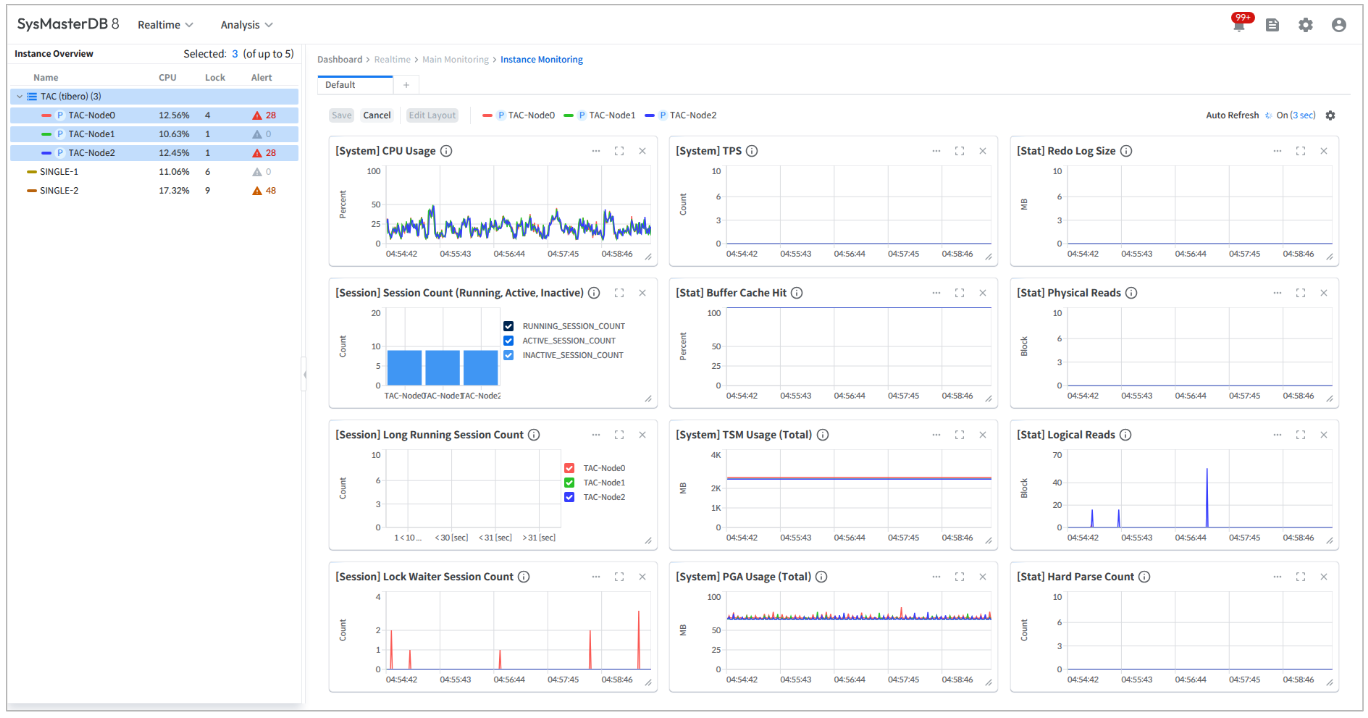1368x718 pixels.
Task: Toggle TAC-Node0 legend checkbox in Long Running chart
Action: pyautogui.click(x=569, y=468)
